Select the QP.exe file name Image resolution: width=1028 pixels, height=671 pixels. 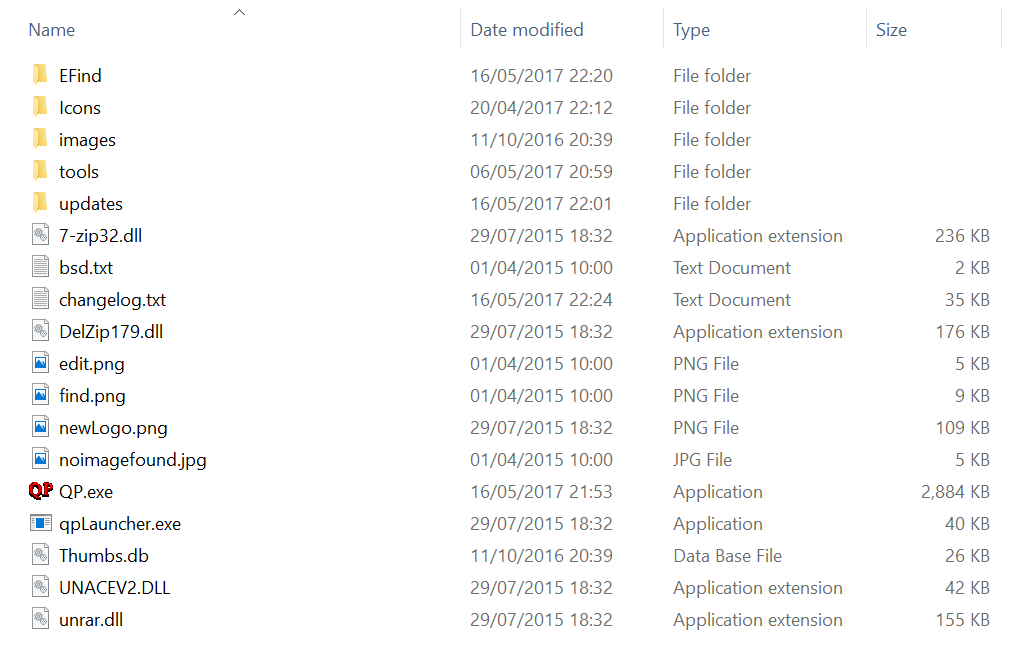pos(86,492)
